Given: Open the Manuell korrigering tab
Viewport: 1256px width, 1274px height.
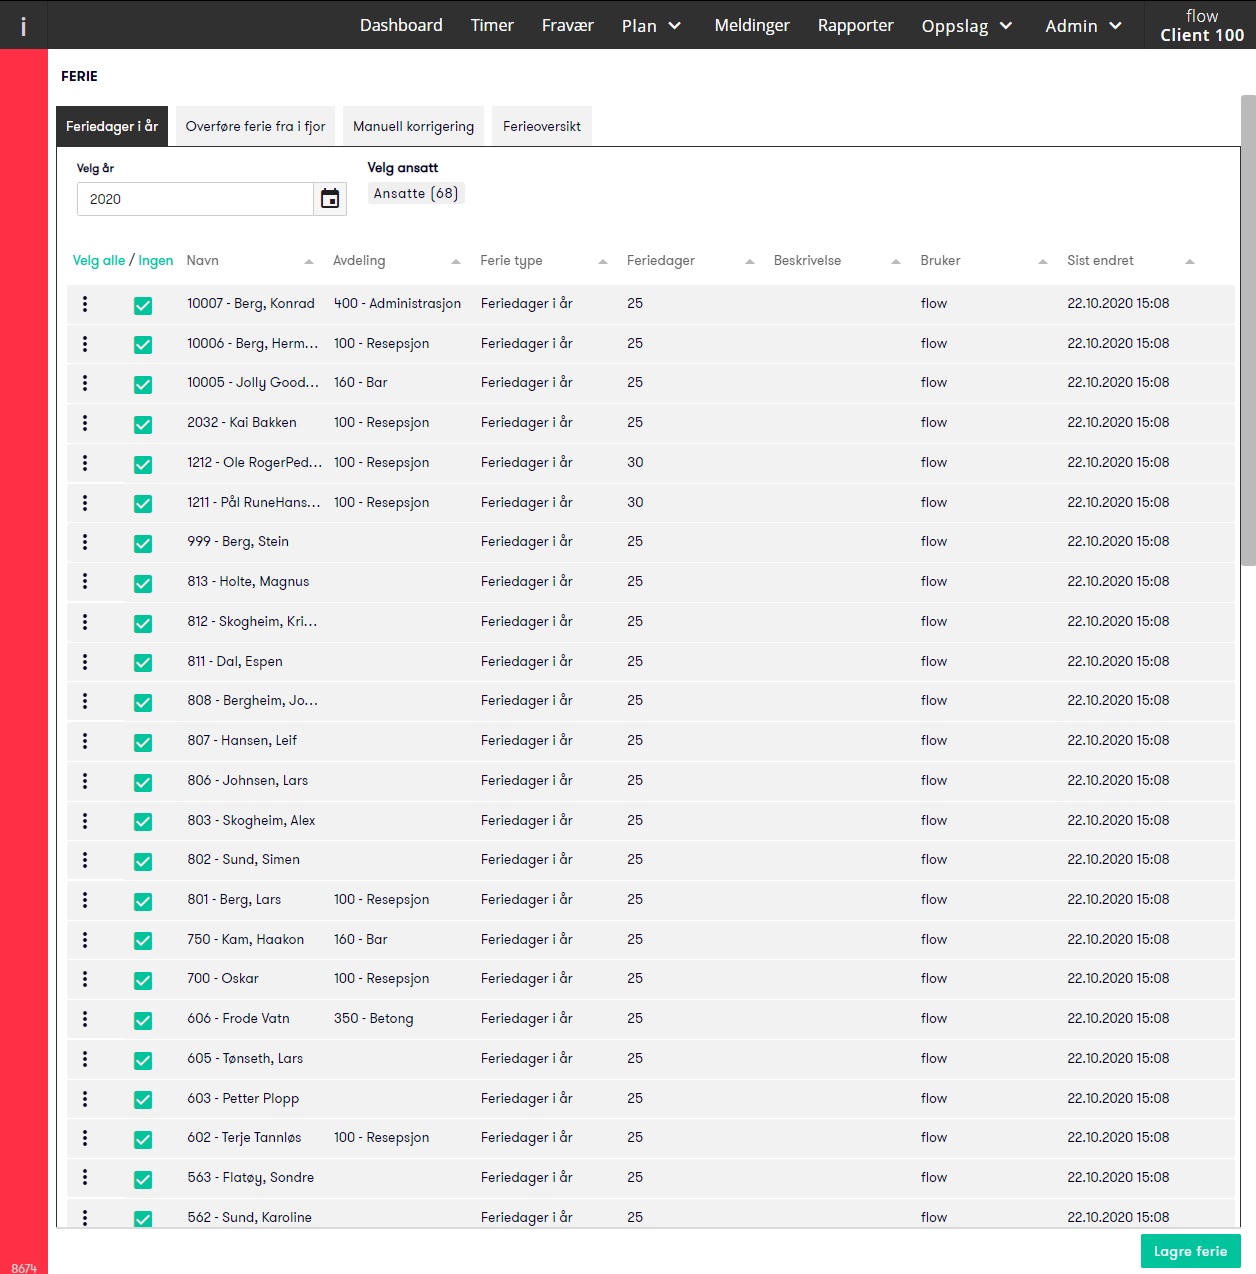Looking at the screenshot, I should [x=413, y=127].
